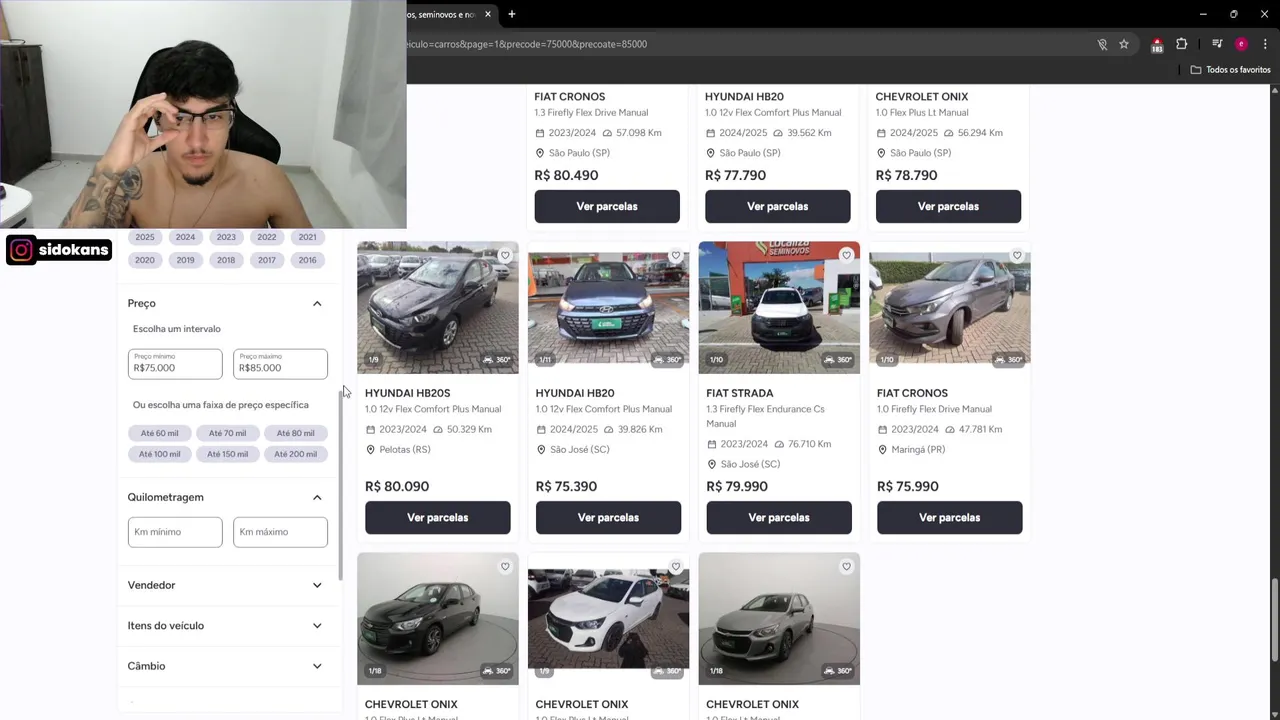1280x720 pixels.
Task: Click heart icon on white Chevrolet Onix card
Action: click(x=676, y=567)
